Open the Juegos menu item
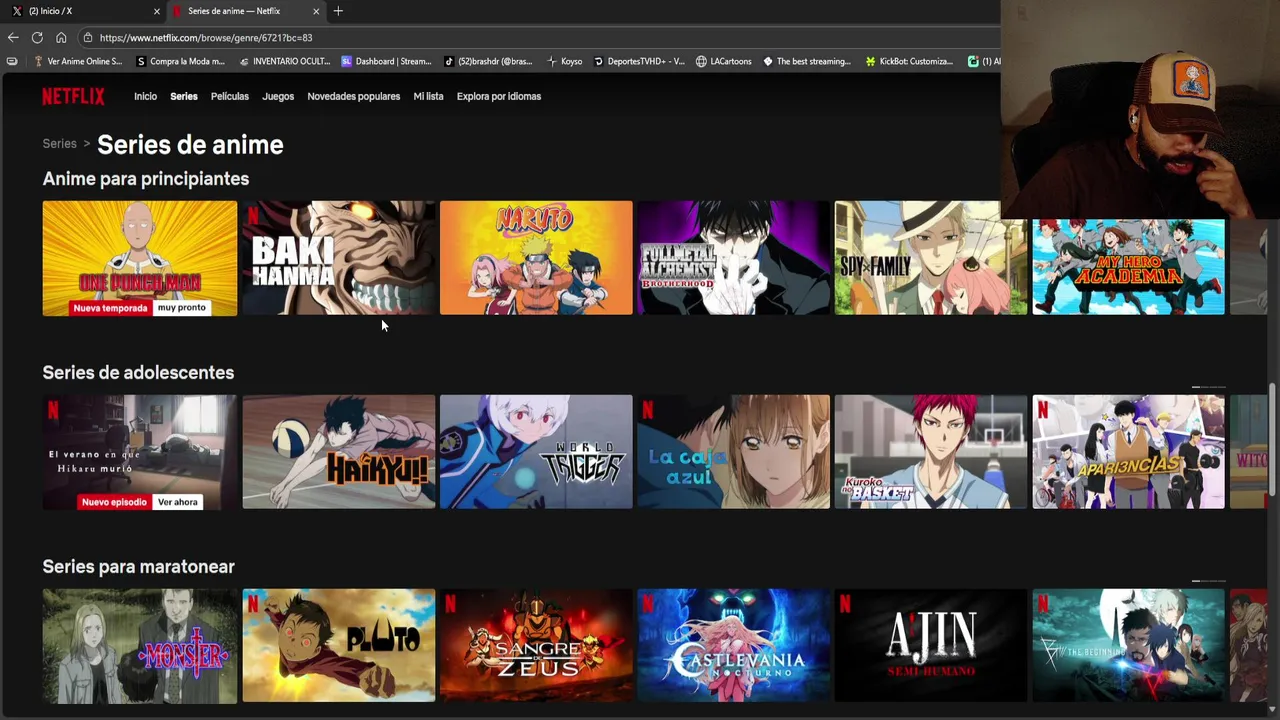The height and width of the screenshot is (720, 1280). [x=278, y=96]
